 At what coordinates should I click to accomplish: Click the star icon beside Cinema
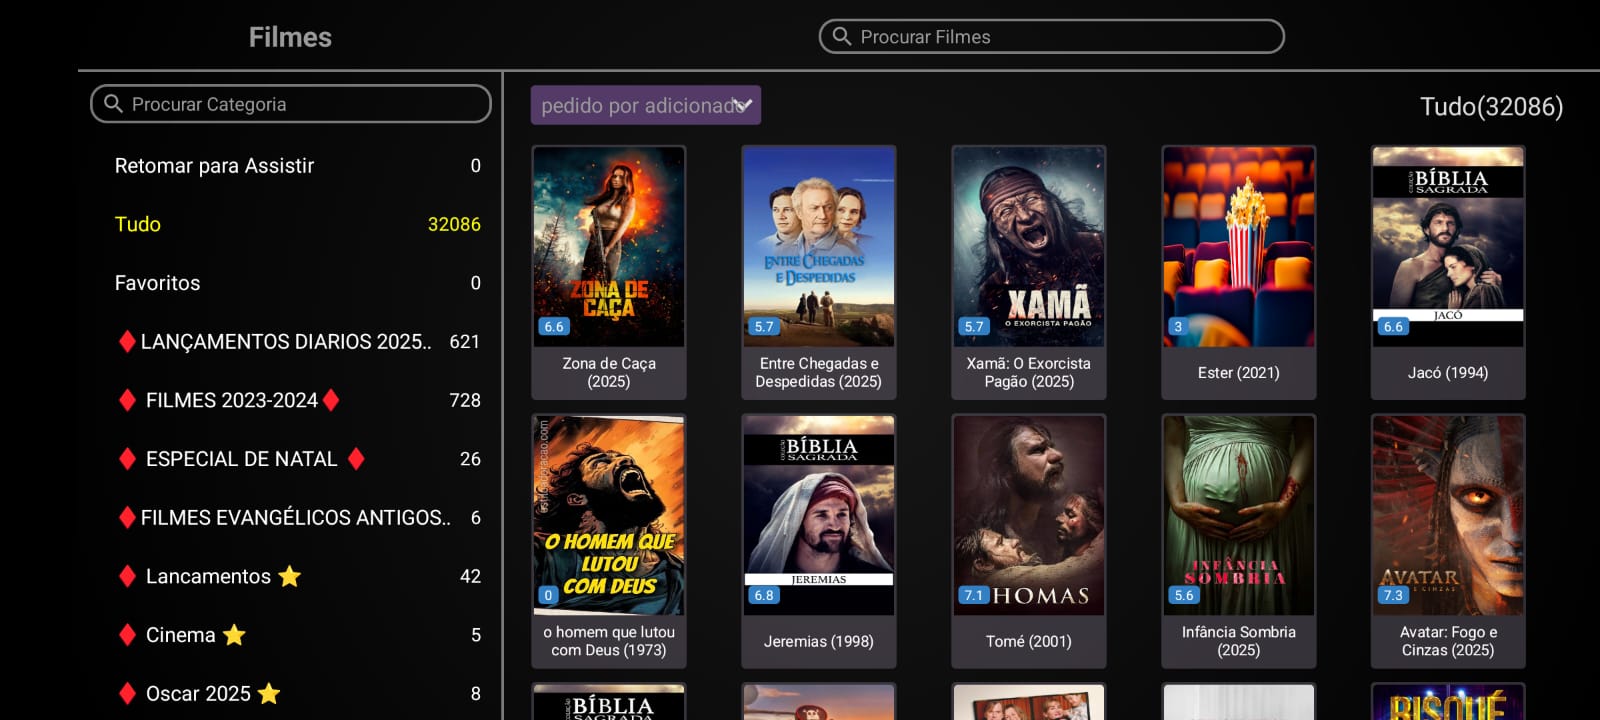234,635
